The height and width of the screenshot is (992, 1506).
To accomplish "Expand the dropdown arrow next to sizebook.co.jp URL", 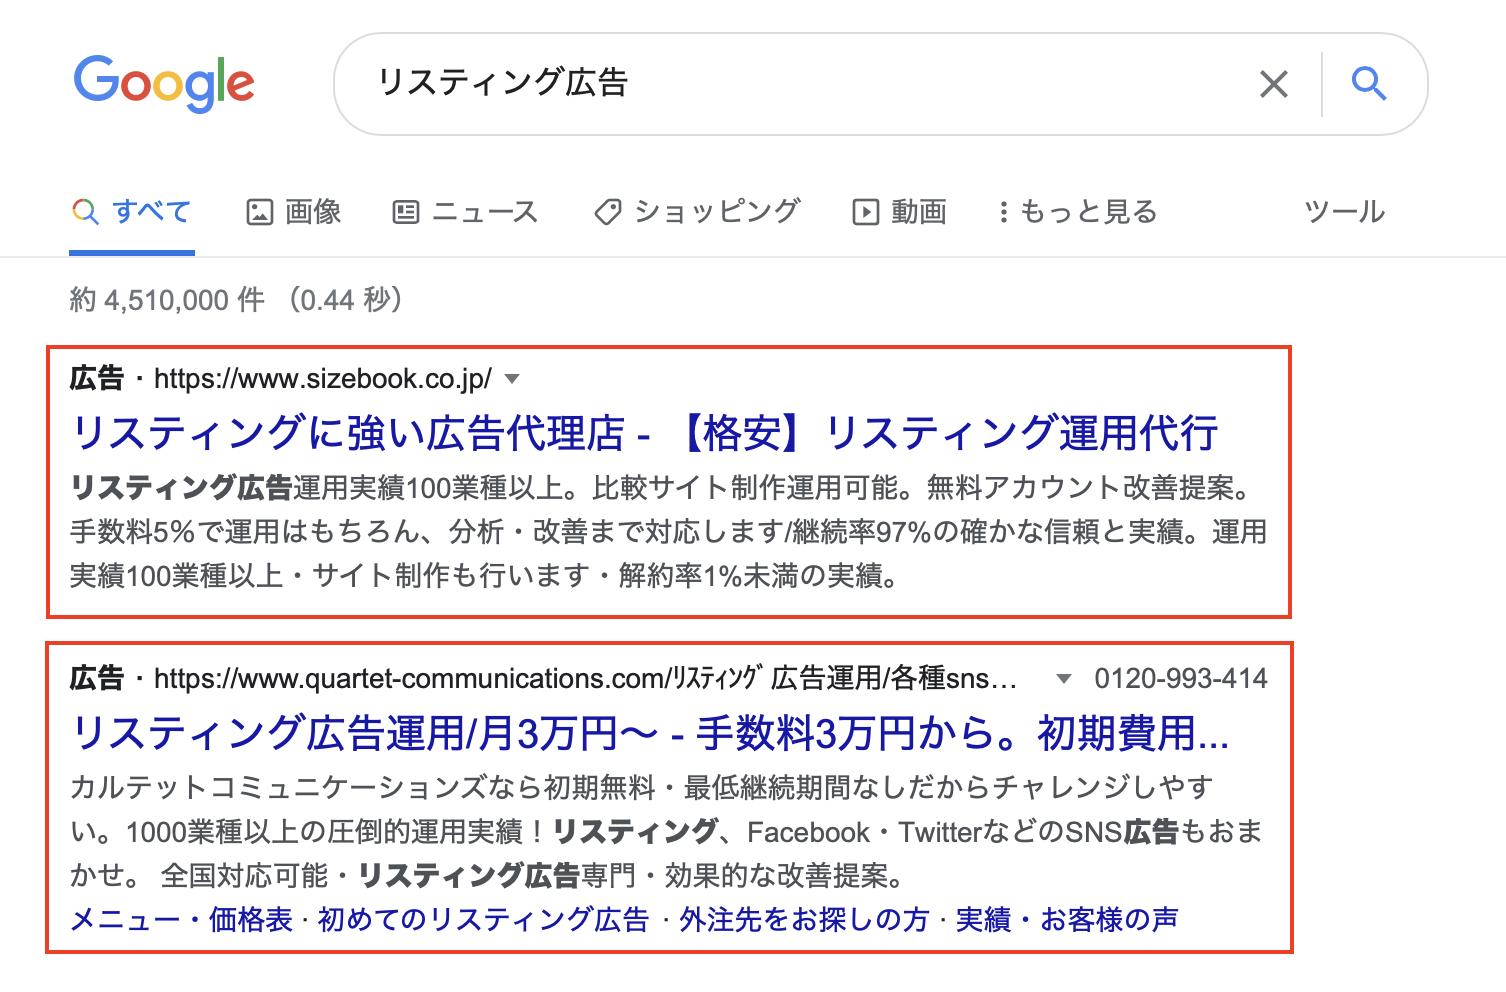I will [512, 379].
